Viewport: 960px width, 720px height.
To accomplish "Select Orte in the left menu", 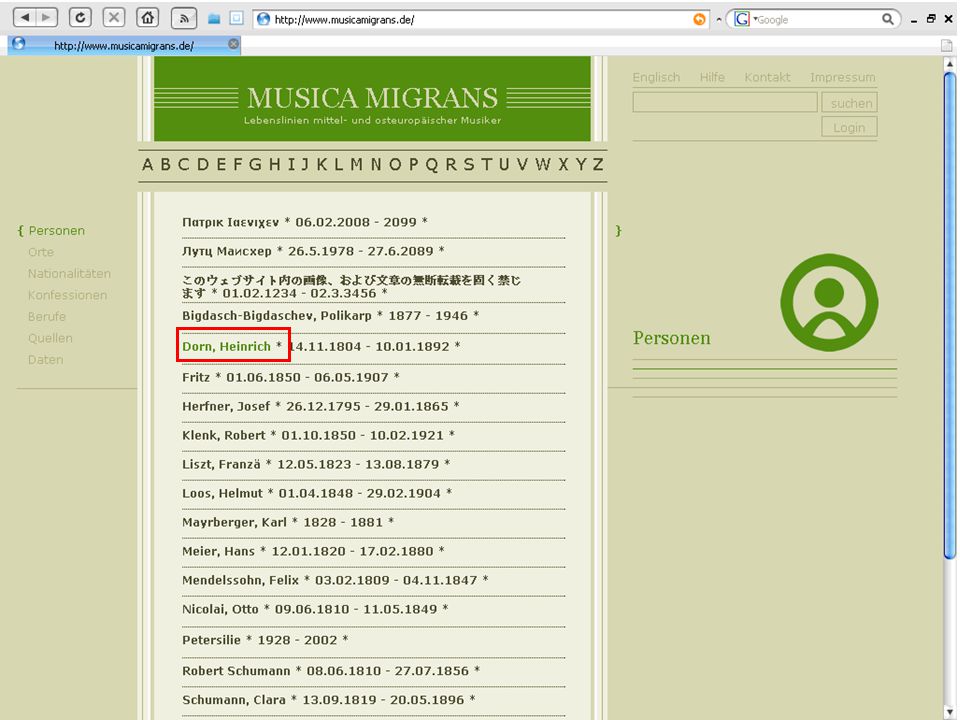I will pos(41,252).
